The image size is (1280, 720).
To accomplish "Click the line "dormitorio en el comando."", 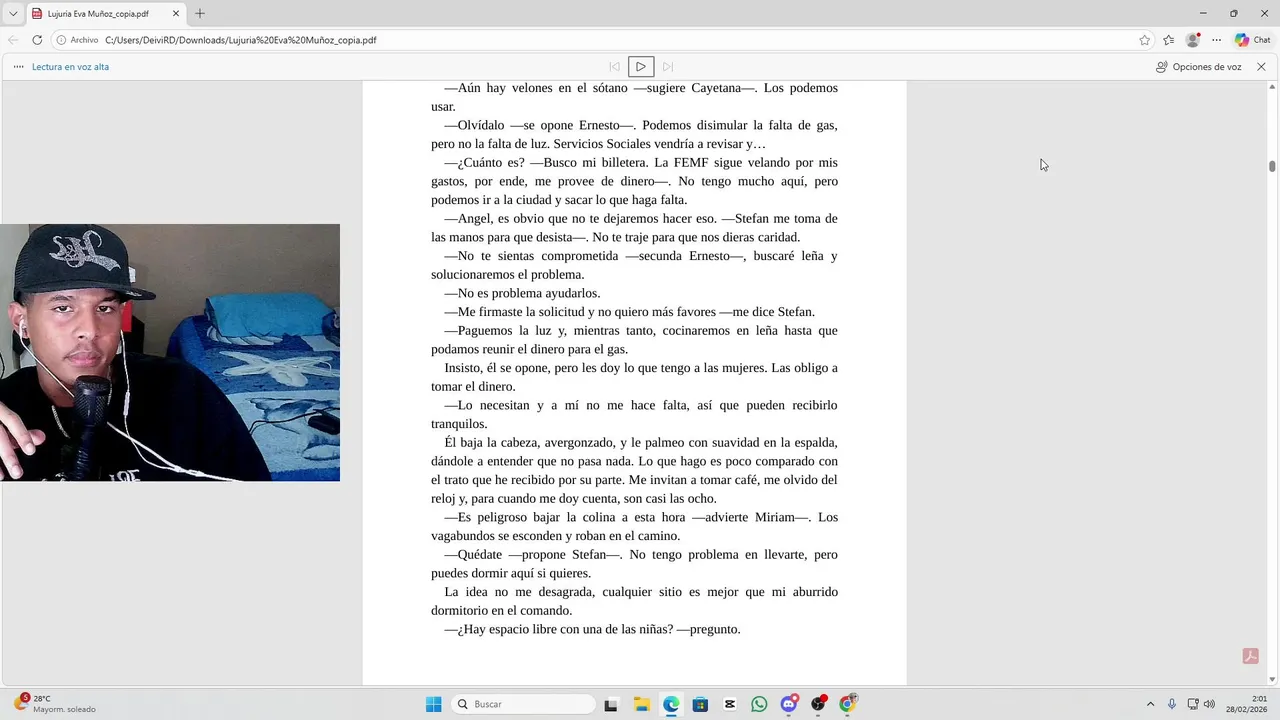I will click(x=501, y=611).
